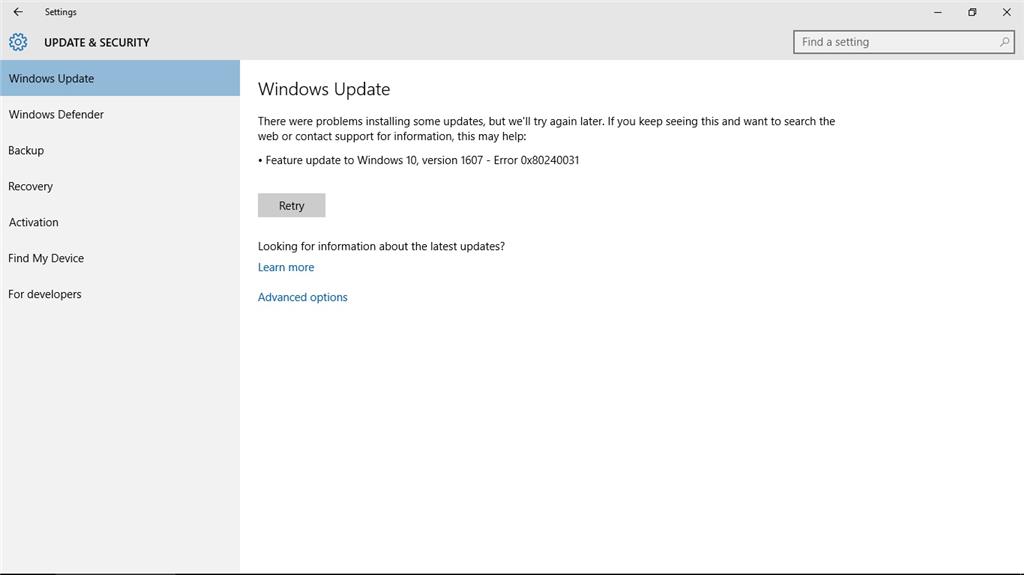Click the Windows Update page heading
The image size is (1024, 575).
point(324,89)
